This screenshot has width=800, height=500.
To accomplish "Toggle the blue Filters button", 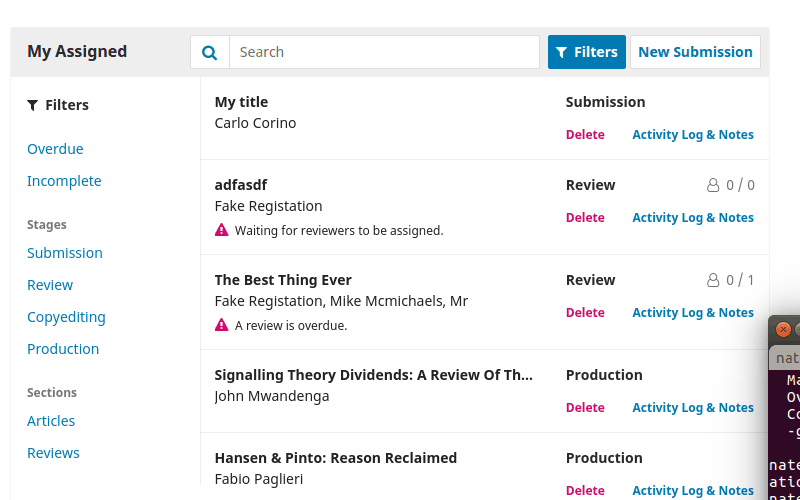I will [587, 52].
